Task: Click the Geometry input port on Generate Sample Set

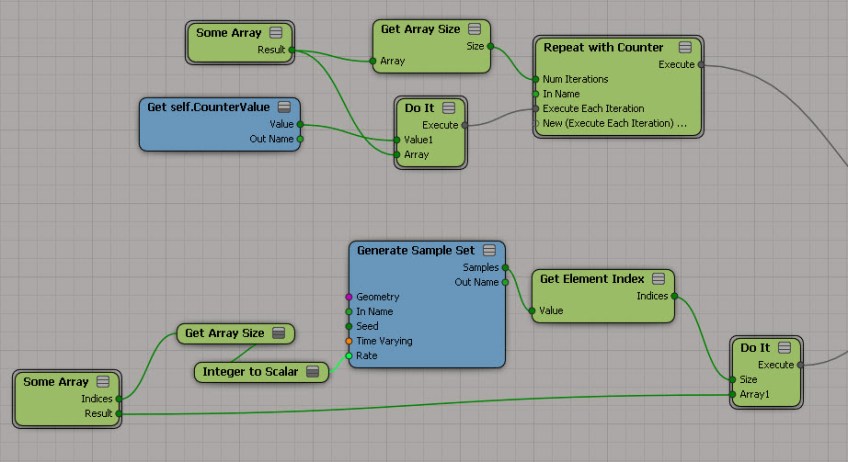Action: [349, 297]
